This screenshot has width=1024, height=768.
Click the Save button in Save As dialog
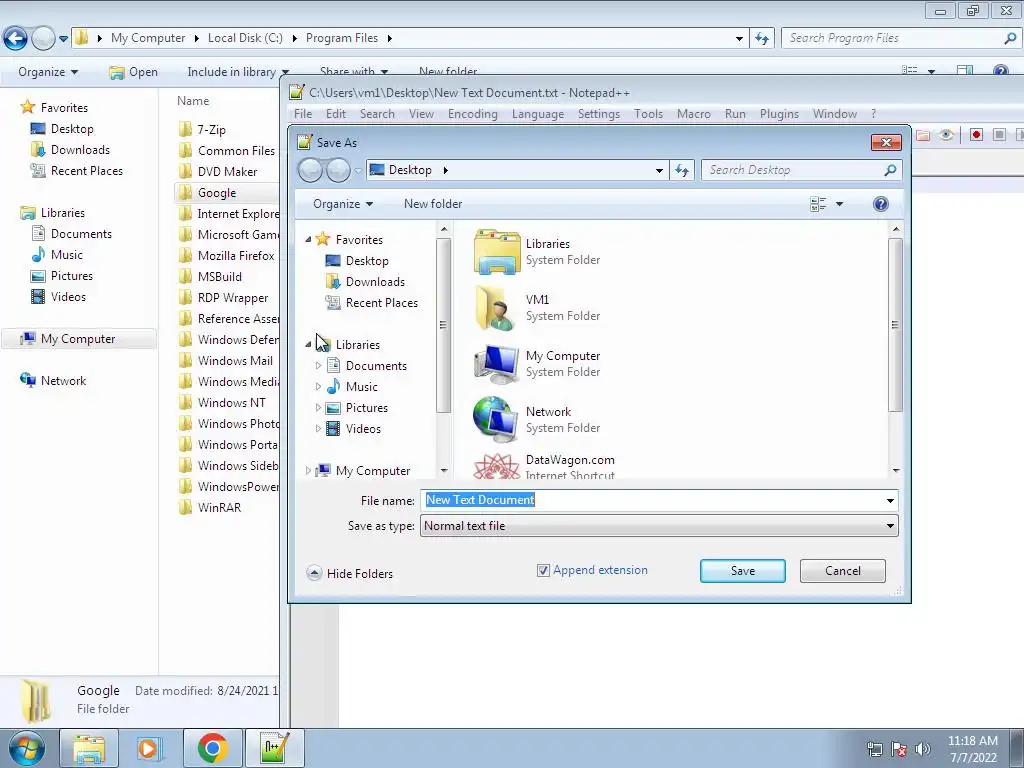(743, 571)
